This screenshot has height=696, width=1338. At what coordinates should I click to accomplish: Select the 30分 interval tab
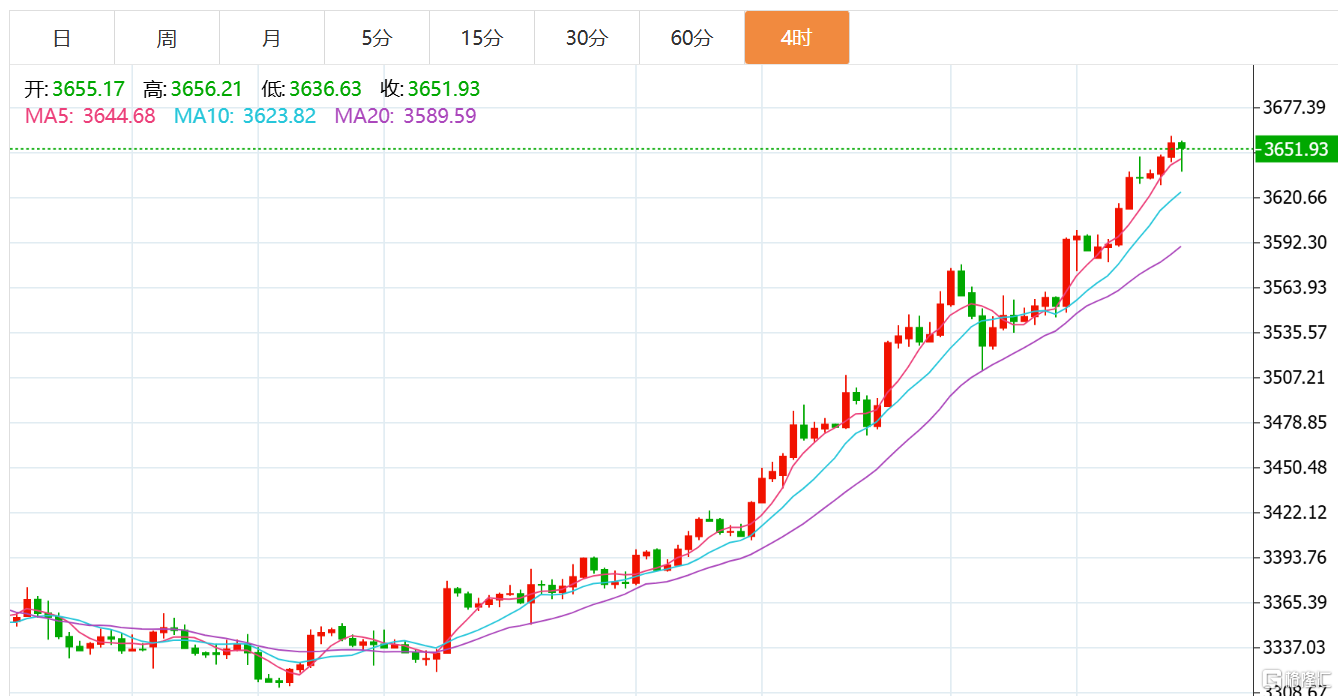587,38
